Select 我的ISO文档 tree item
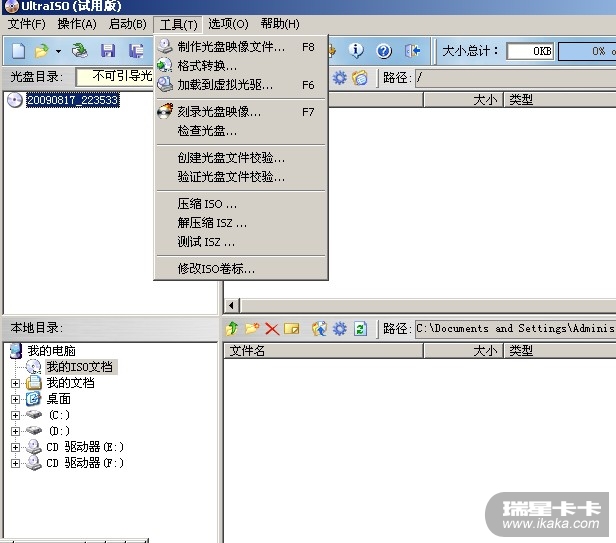The width and height of the screenshot is (616, 543). tap(80, 367)
